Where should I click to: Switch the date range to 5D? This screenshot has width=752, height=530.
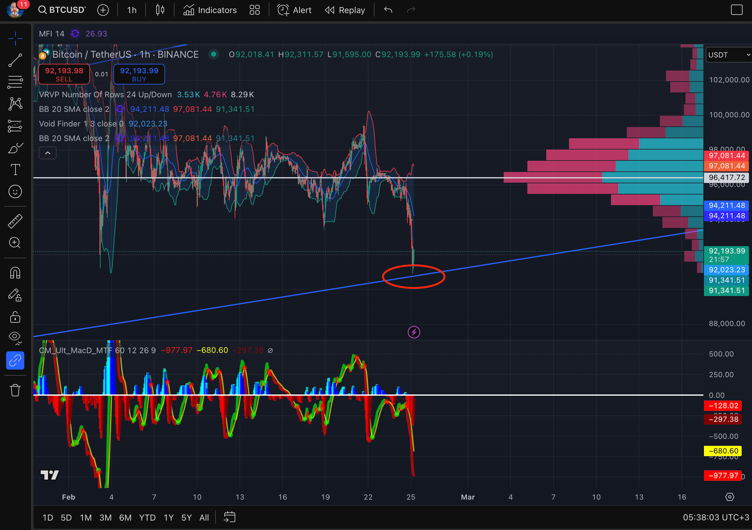[66, 518]
